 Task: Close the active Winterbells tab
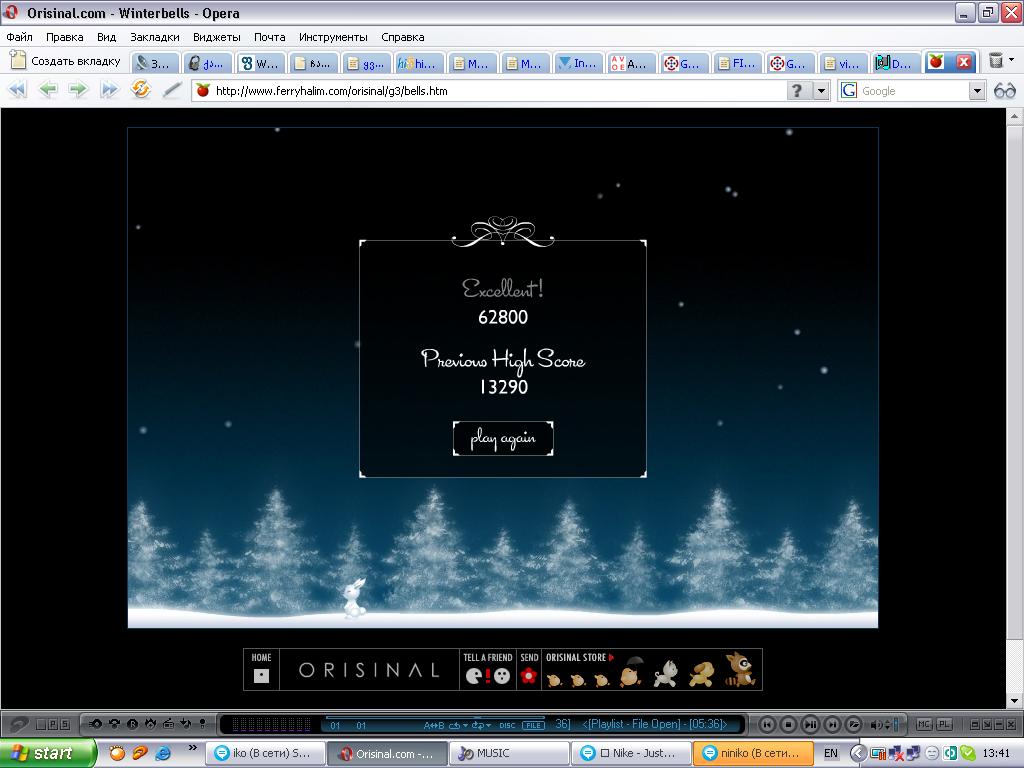963,62
